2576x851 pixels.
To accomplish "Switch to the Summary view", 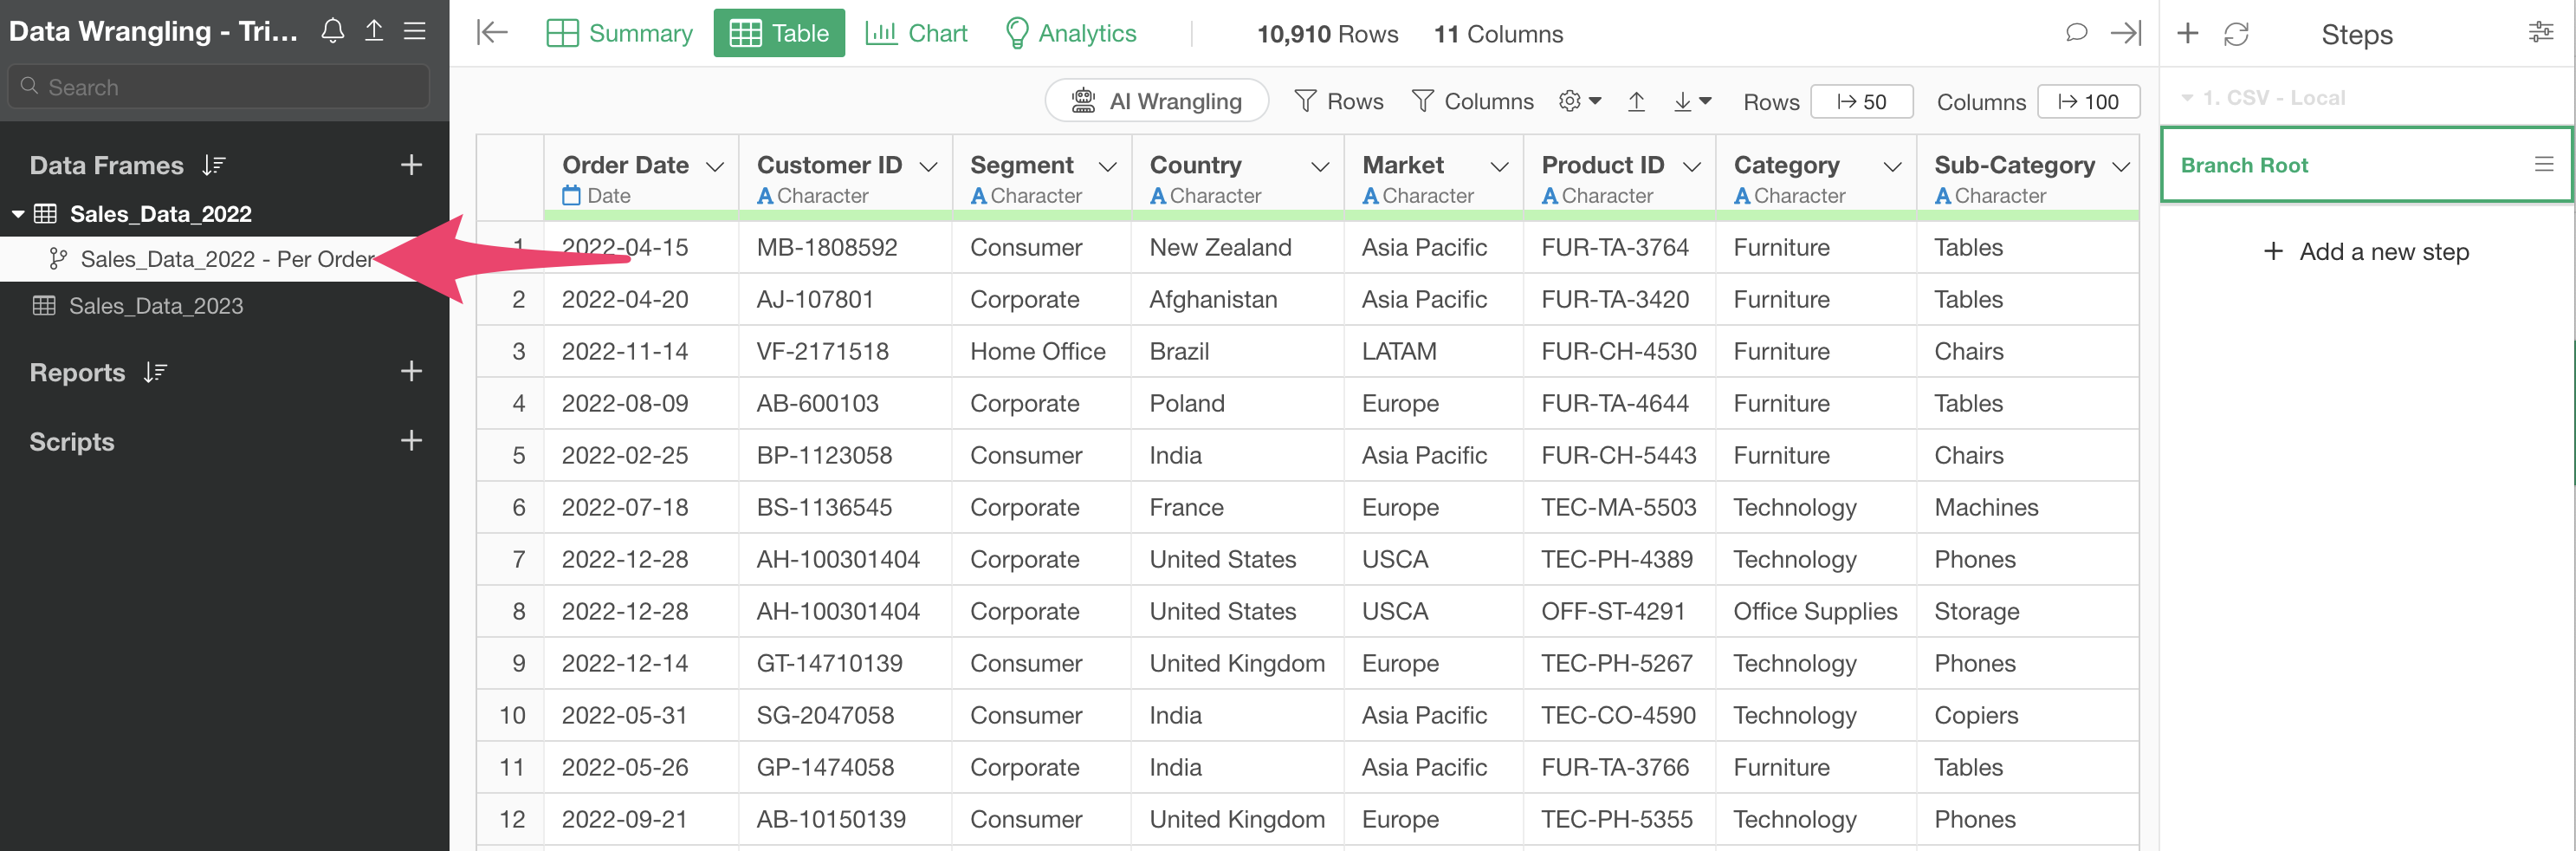I will [x=620, y=33].
